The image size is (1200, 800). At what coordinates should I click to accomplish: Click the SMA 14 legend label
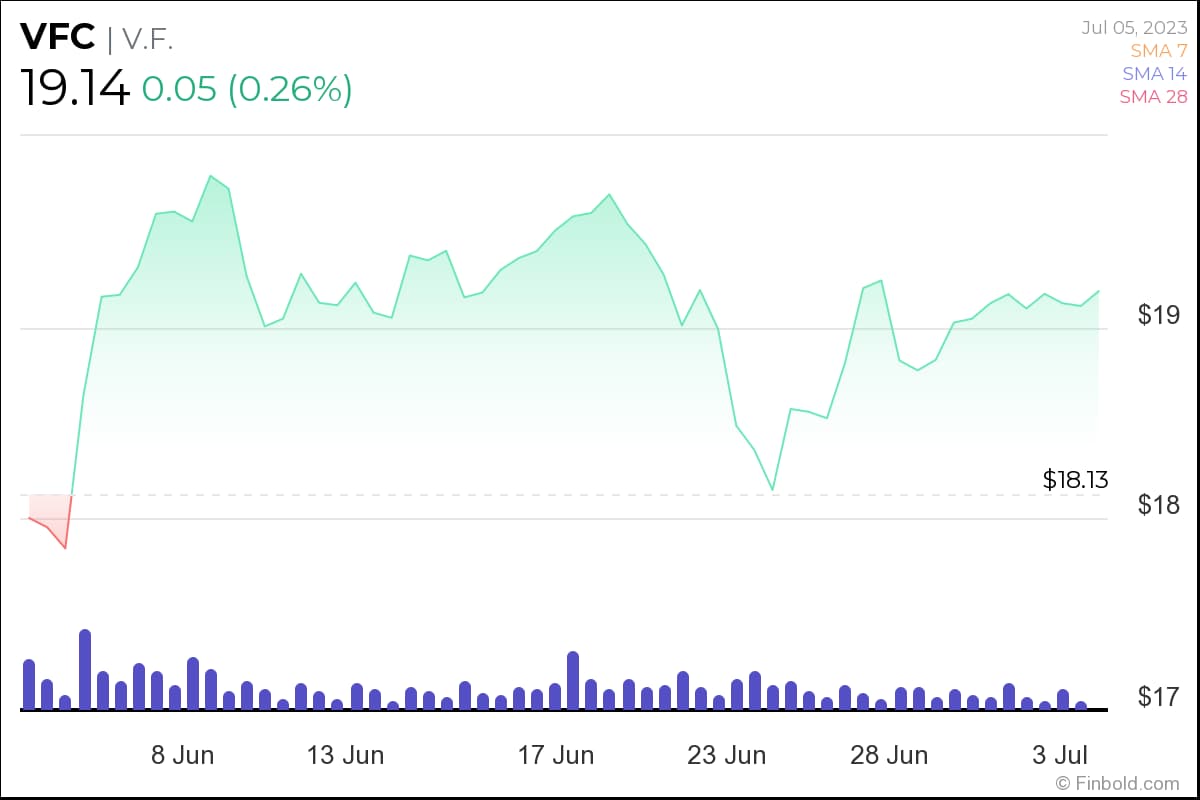click(x=1155, y=73)
